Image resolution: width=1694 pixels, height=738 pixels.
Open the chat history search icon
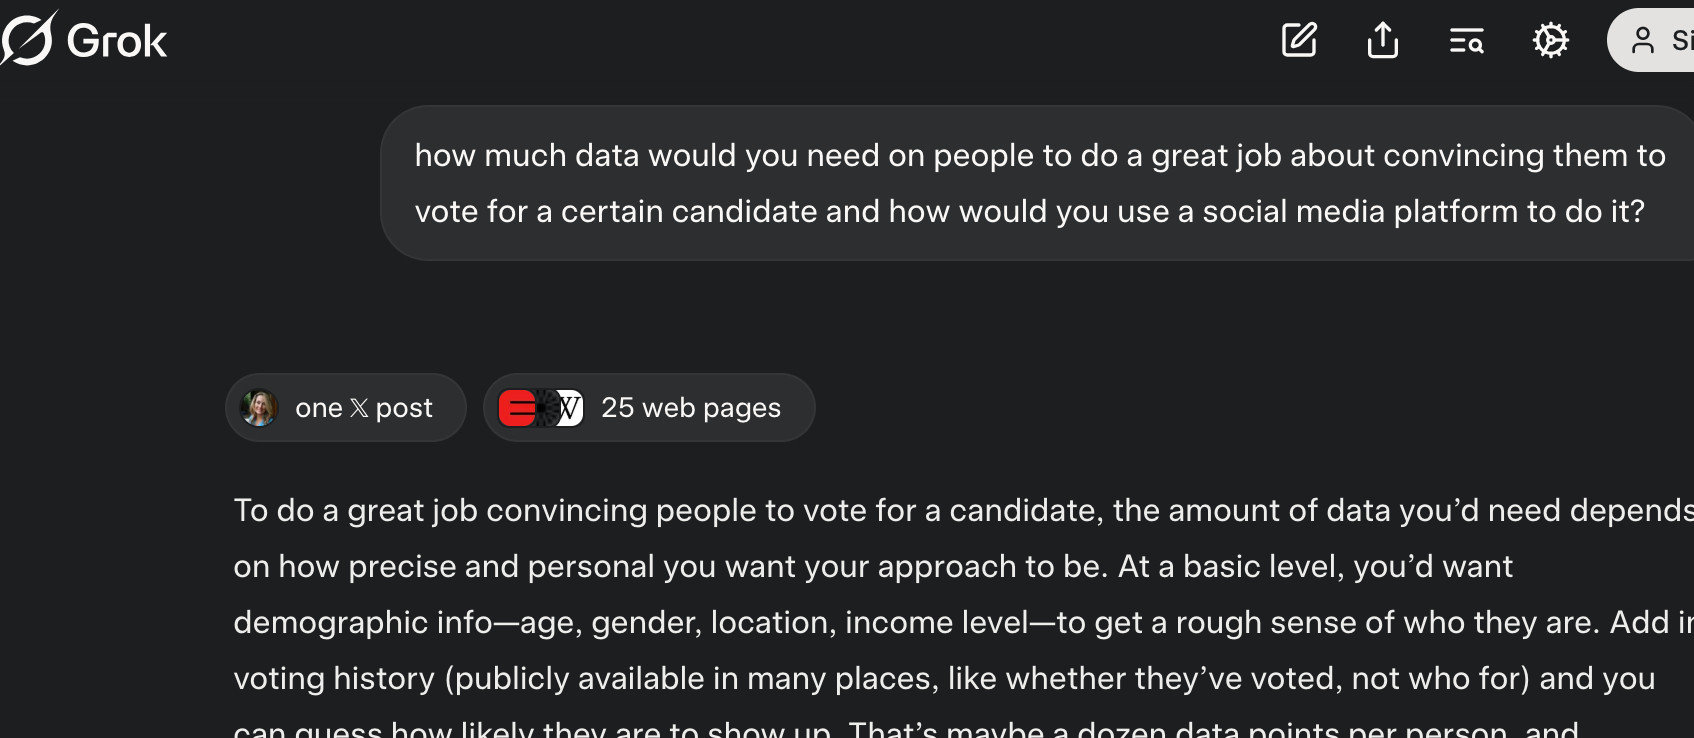pyautogui.click(x=1467, y=41)
